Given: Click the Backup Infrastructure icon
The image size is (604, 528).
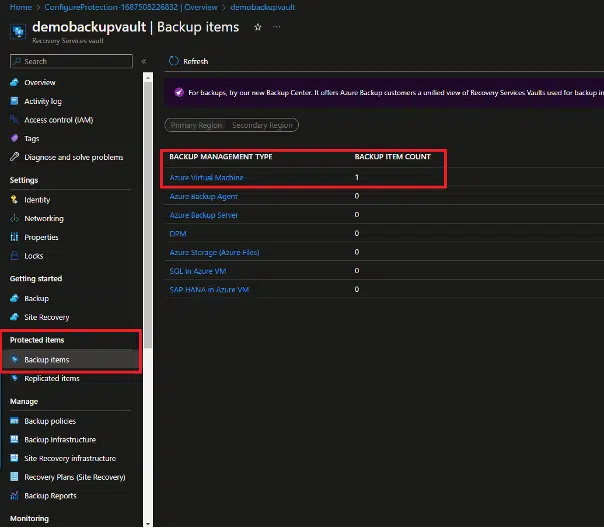Looking at the screenshot, I should point(14,439).
